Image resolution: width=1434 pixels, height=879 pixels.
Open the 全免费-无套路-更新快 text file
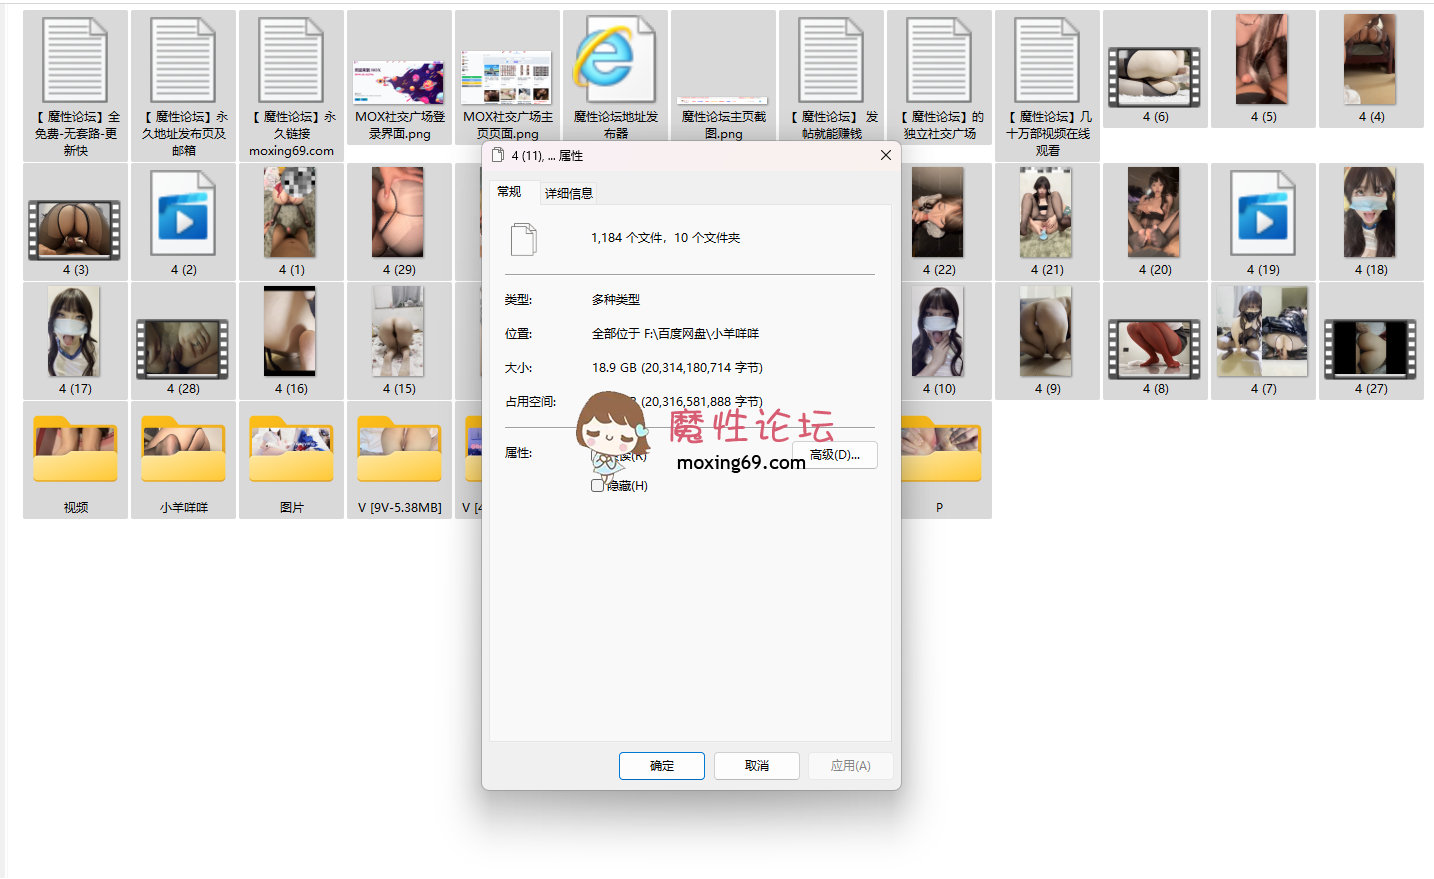tap(75, 62)
